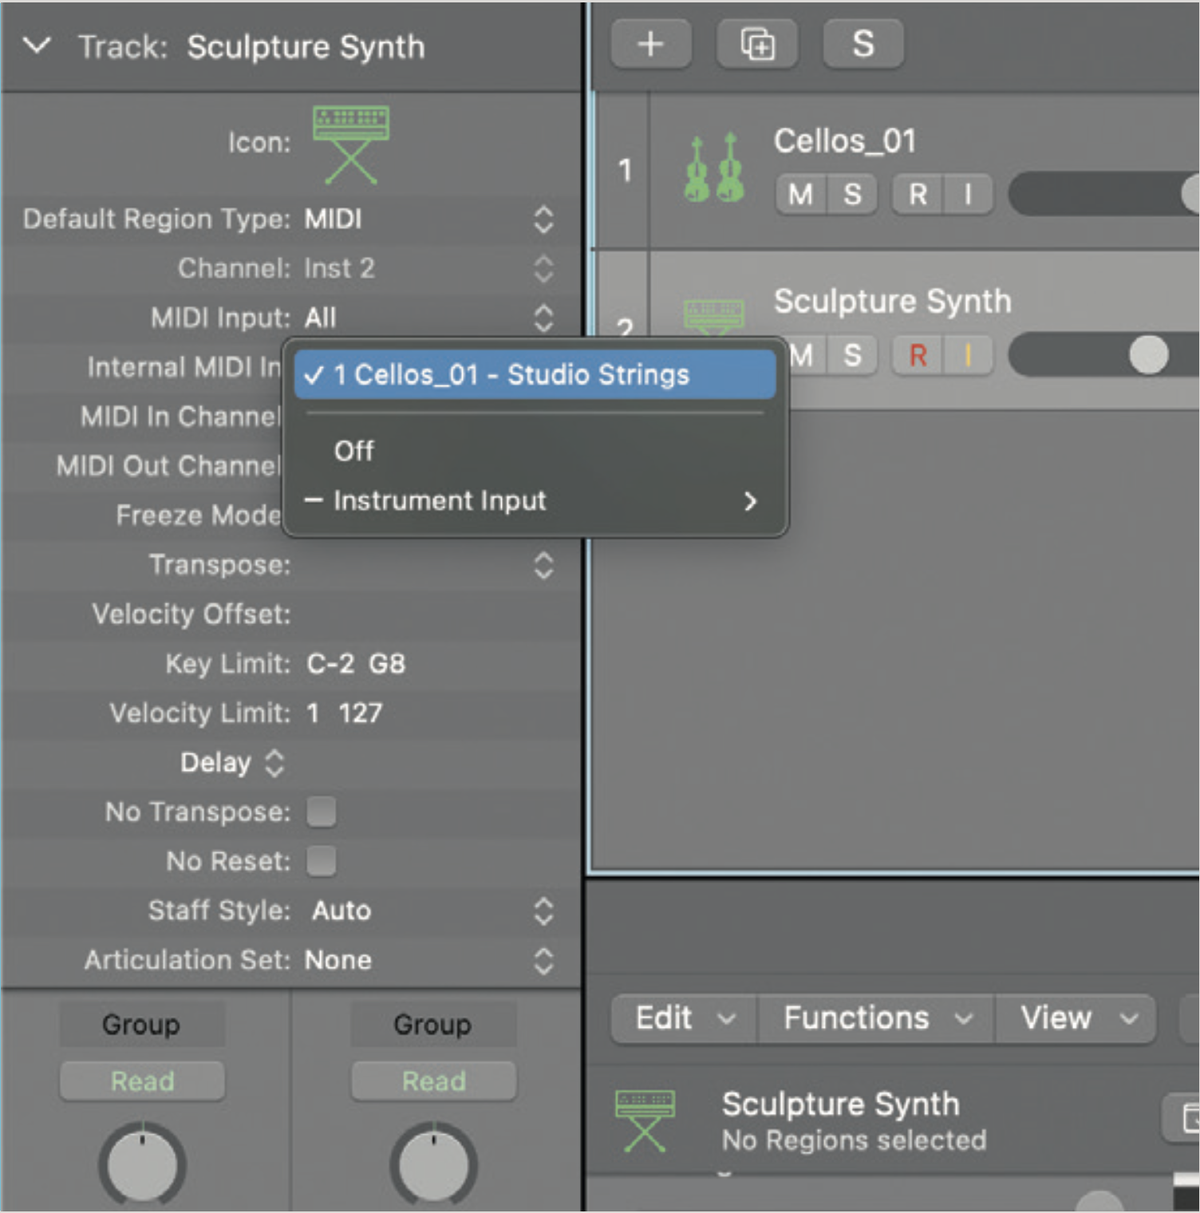Enable input monitoring on Sculpture Synth track
Image resolution: width=1200 pixels, height=1213 pixels.
coord(966,355)
